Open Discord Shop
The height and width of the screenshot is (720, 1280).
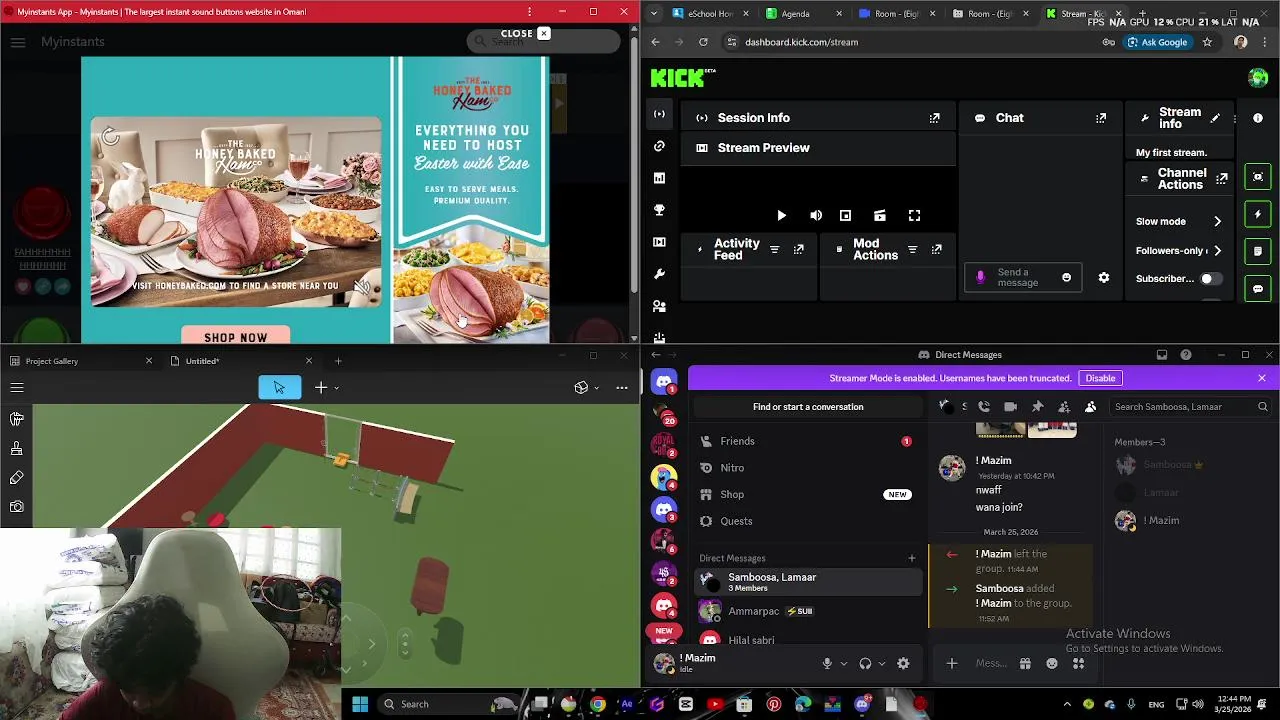[x=806, y=495]
